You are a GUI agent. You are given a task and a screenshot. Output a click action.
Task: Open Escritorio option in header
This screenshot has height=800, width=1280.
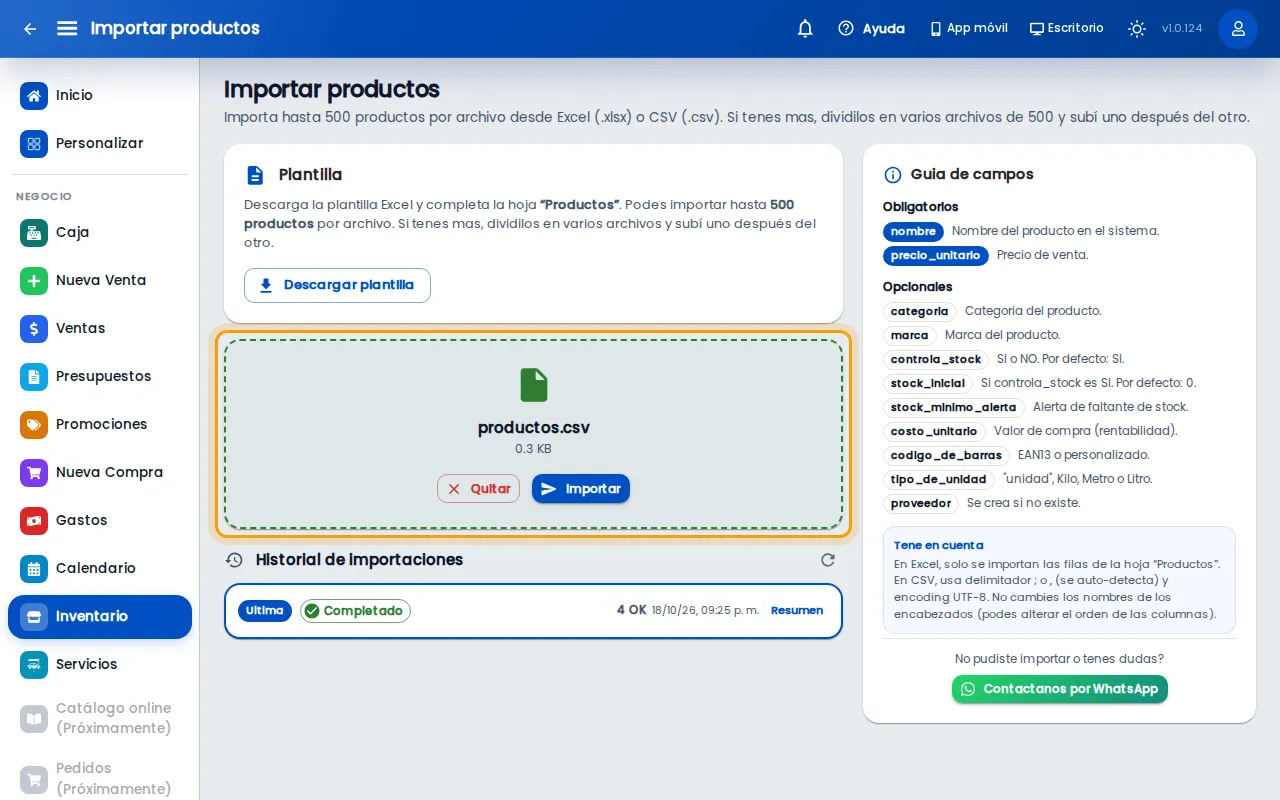(x=1067, y=29)
